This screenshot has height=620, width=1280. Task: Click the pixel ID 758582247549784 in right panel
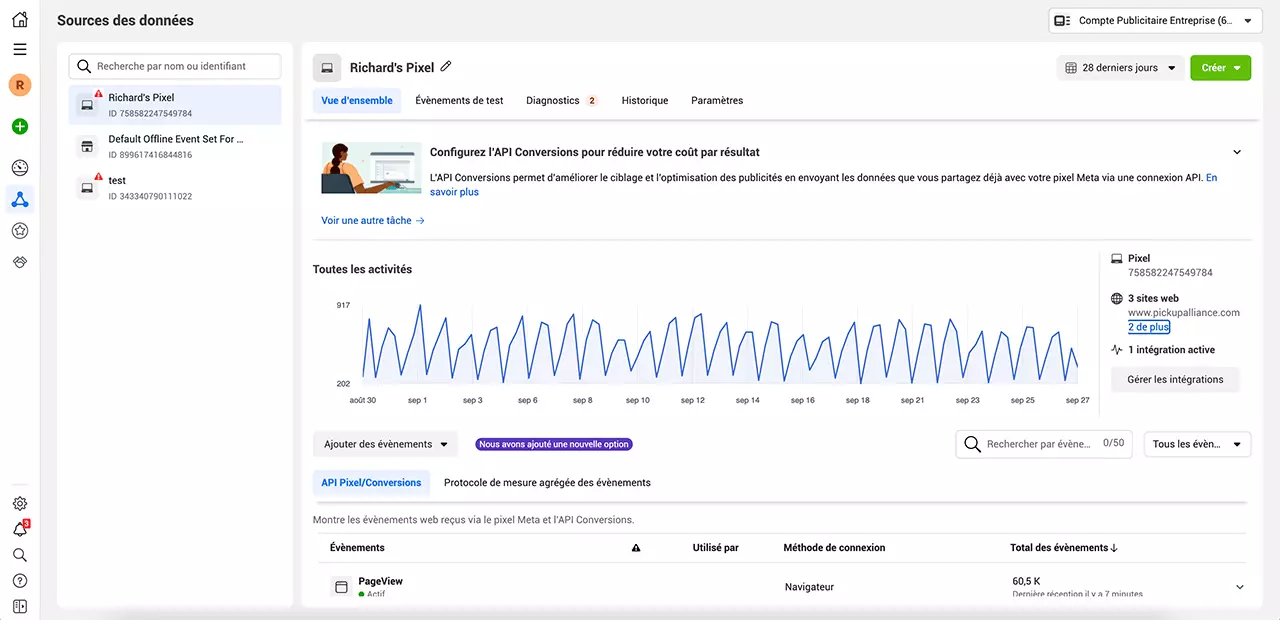(1170, 272)
